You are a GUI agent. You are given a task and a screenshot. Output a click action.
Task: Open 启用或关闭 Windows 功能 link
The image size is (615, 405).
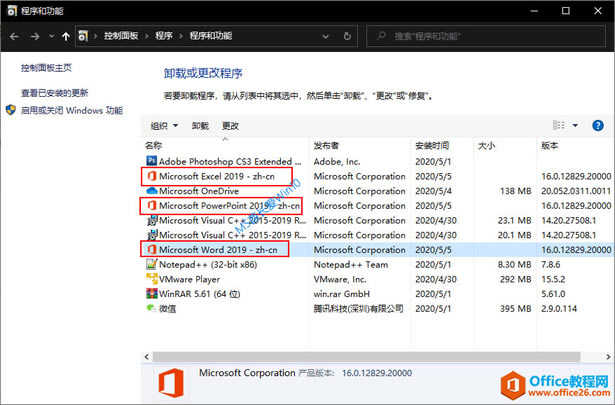72,111
